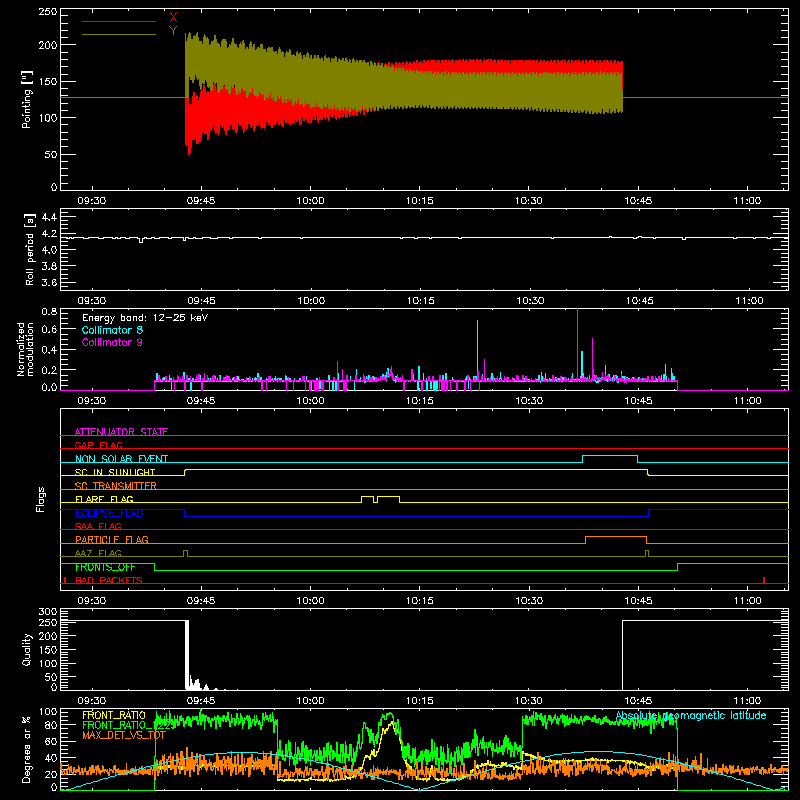This screenshot has height=800, width=800.
Task: Click the 4.4 tick label on Roll period axis
Action: (x=49, y=217)
